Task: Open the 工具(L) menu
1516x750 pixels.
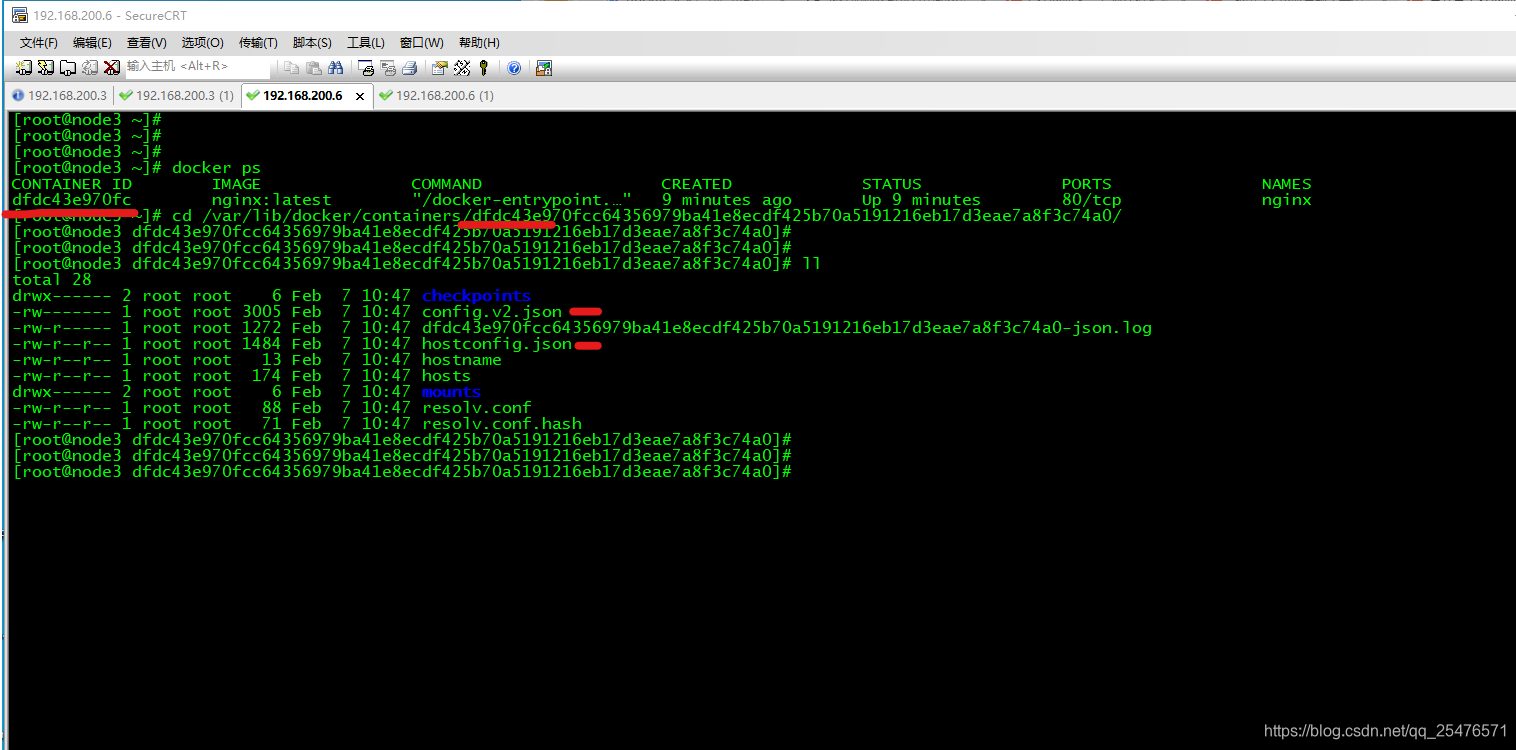Action: tap(366, 42)
